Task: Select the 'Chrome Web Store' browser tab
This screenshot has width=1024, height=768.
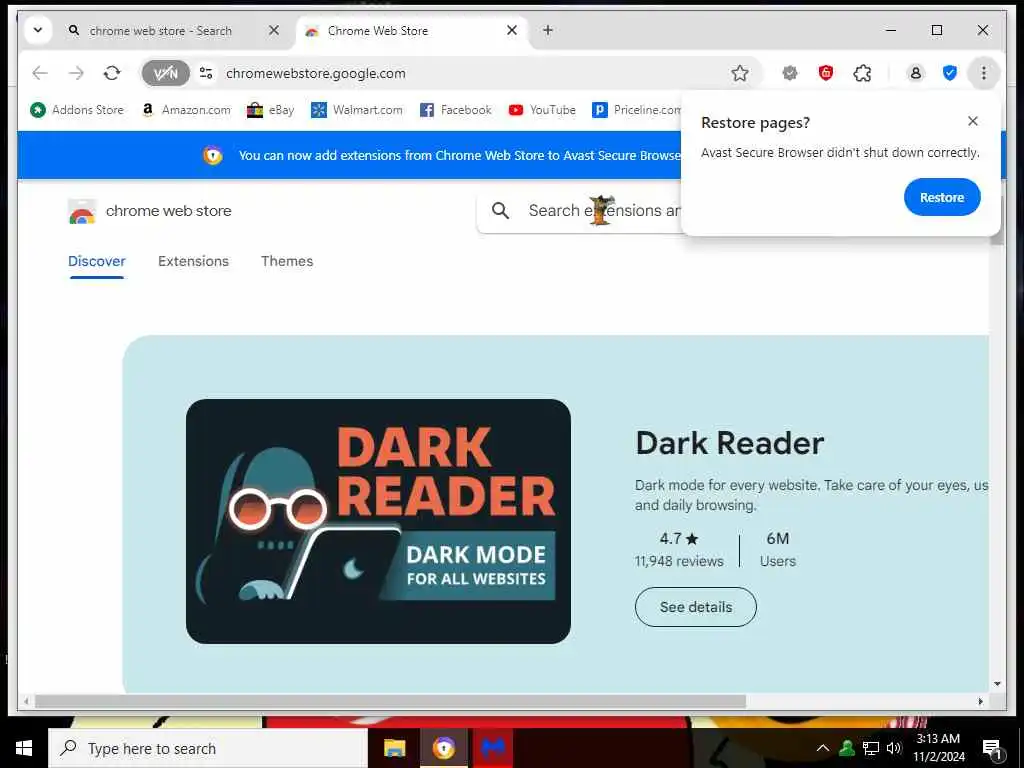Action: pos(377,31)
